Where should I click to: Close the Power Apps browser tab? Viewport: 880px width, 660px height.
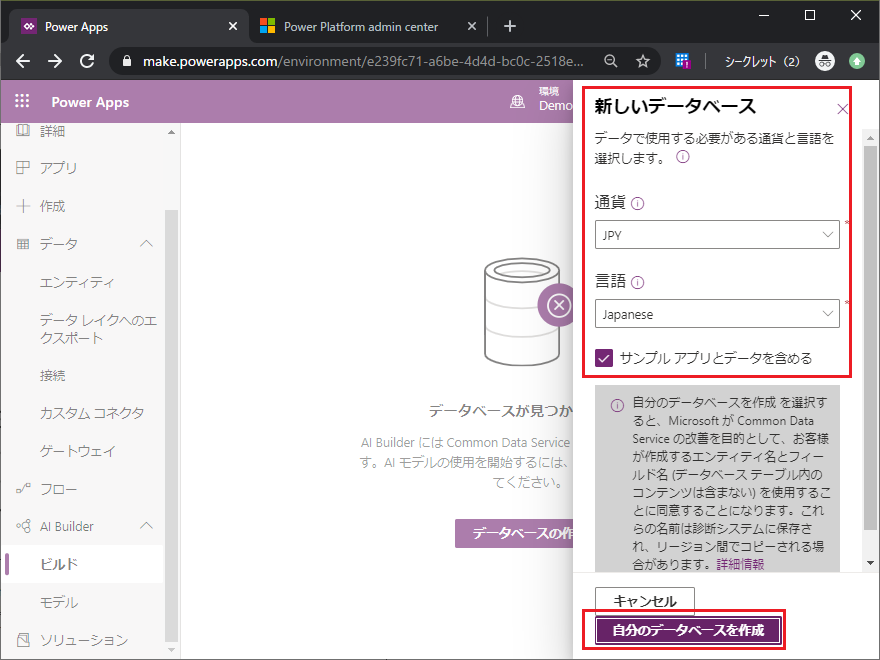click(233, 26)
